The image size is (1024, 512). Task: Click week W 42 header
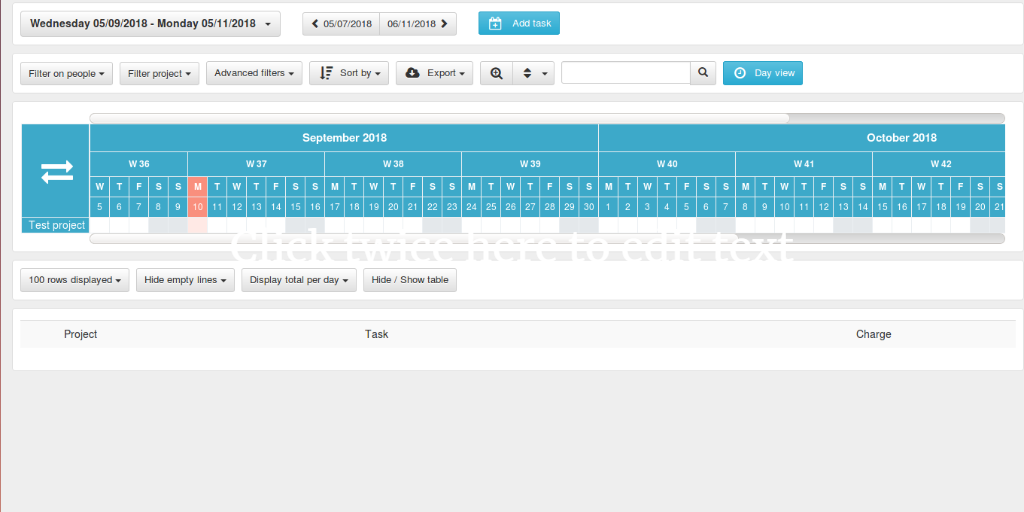pyautogui.click(x=938, y=164)
